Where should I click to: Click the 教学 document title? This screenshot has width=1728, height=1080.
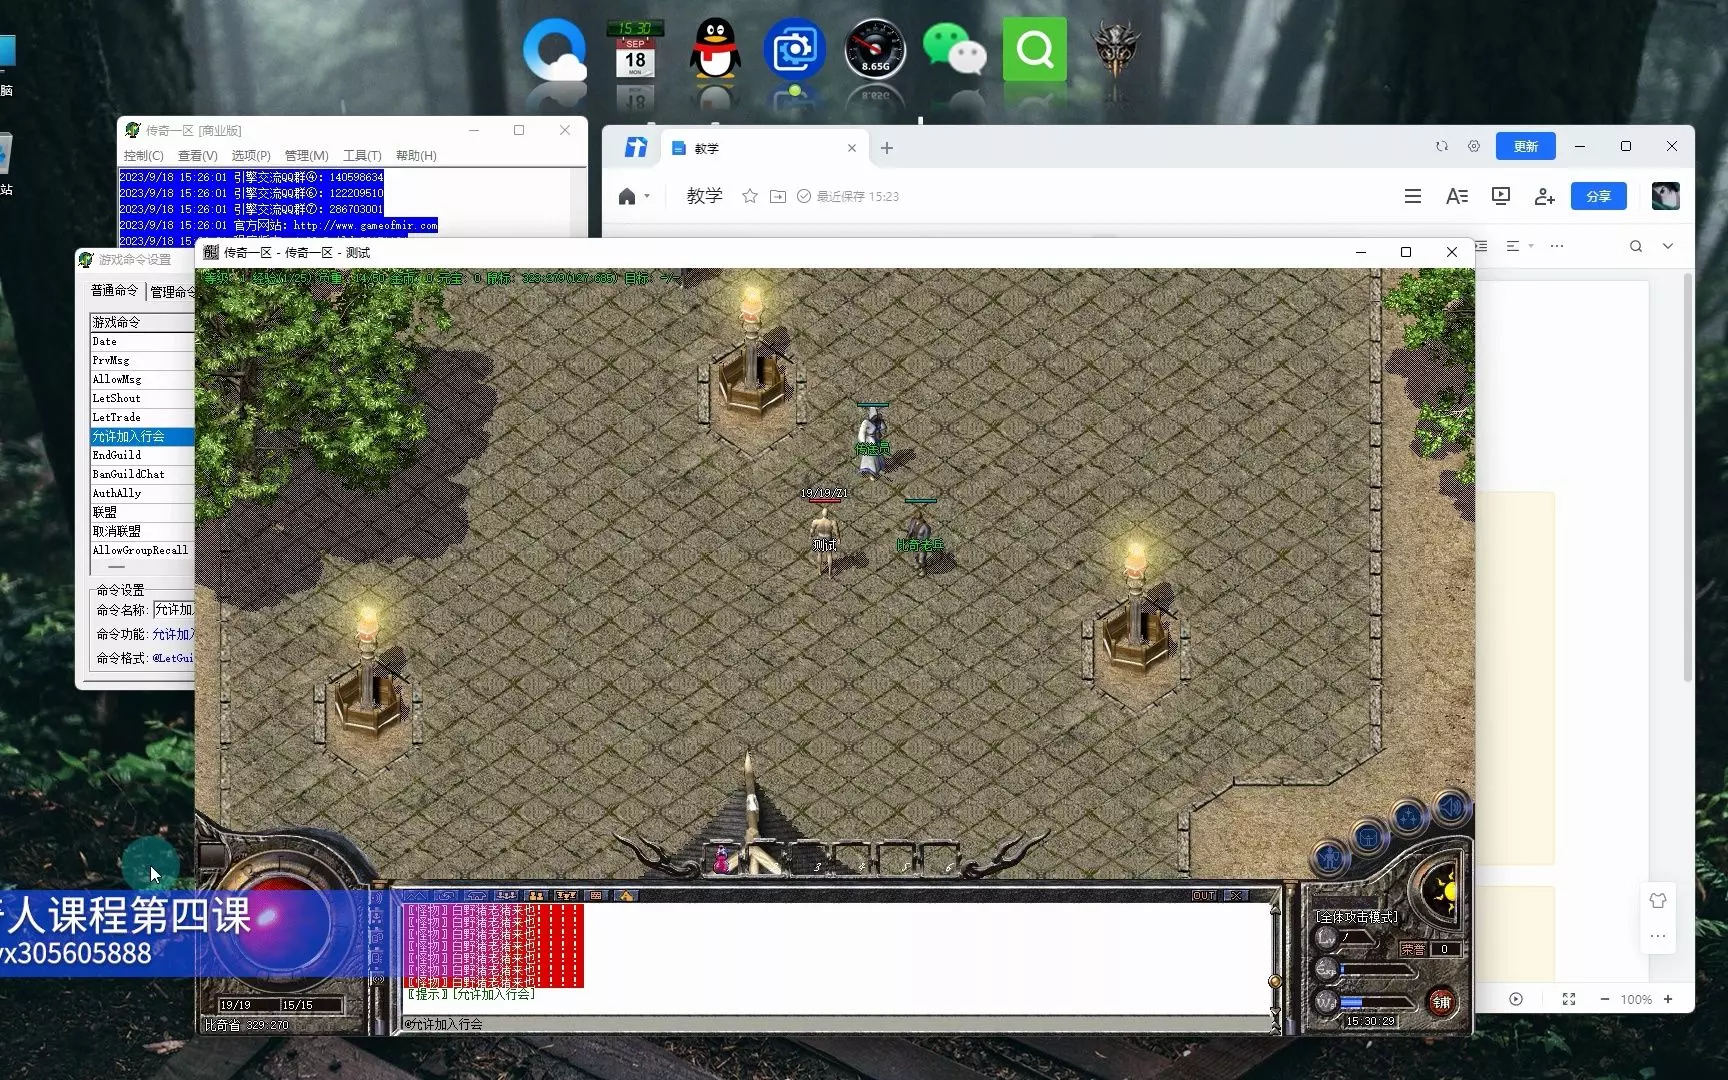[705, 196]
